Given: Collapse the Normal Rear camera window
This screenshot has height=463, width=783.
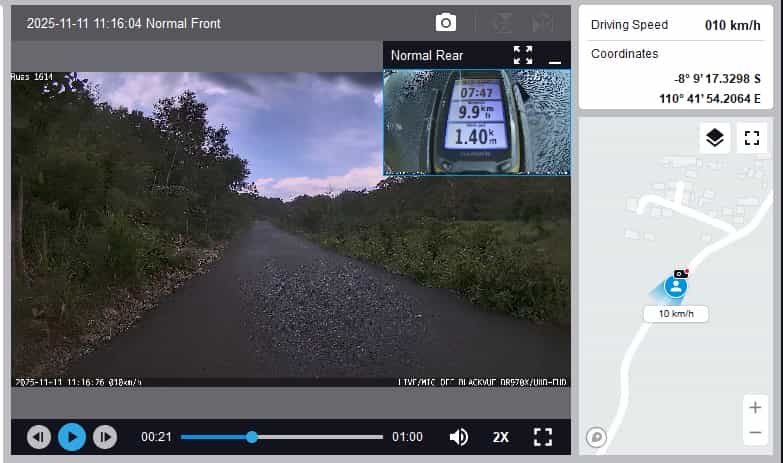Looking at the screenshot, I should [x=555, y=56].
